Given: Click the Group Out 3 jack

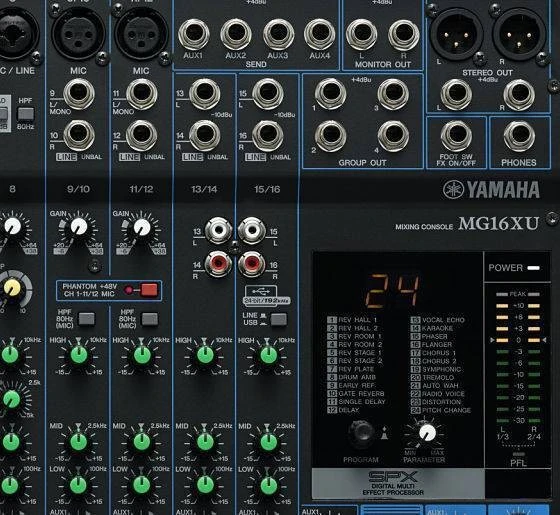Looking at the screenshot, I should point(393,94).
